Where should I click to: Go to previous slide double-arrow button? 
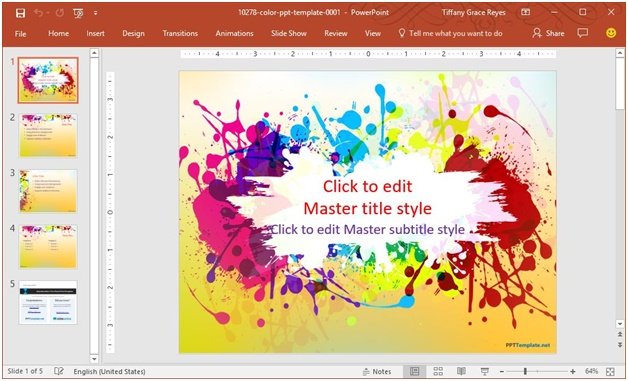(620, 335)
